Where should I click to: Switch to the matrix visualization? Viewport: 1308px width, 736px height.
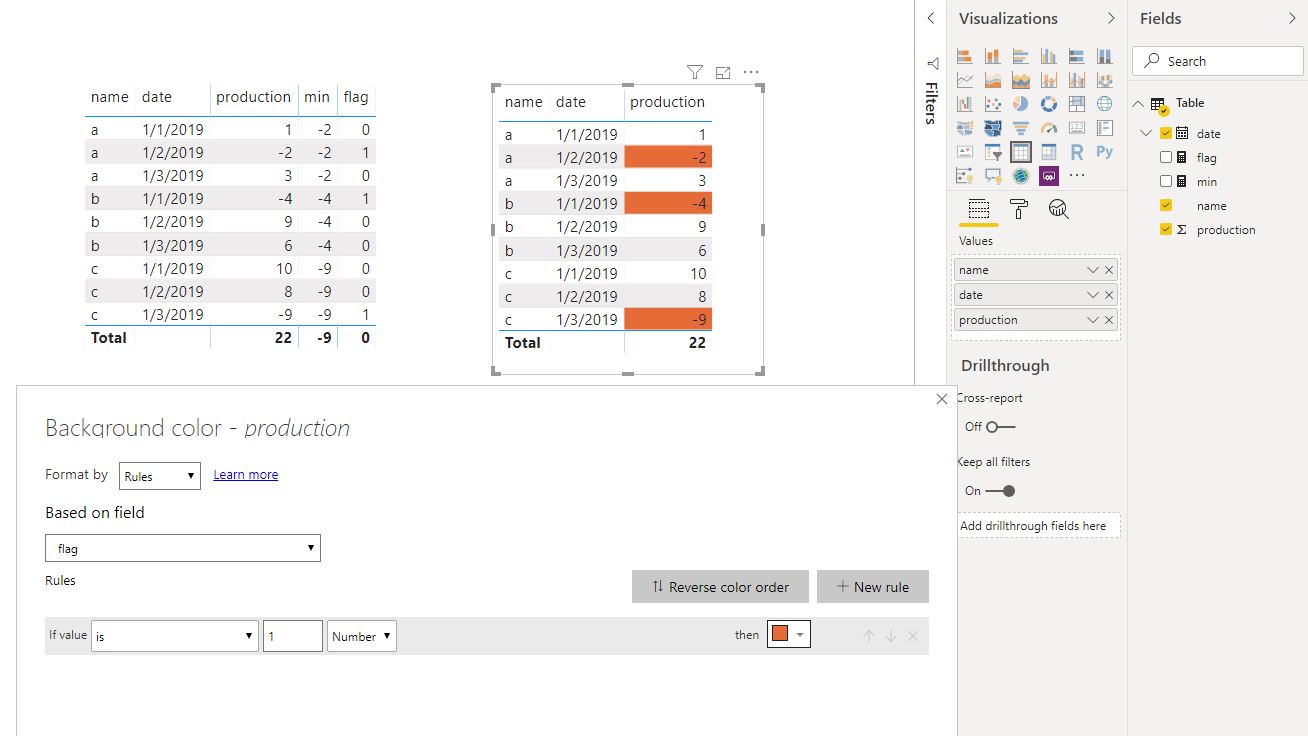click(1049, 152)
